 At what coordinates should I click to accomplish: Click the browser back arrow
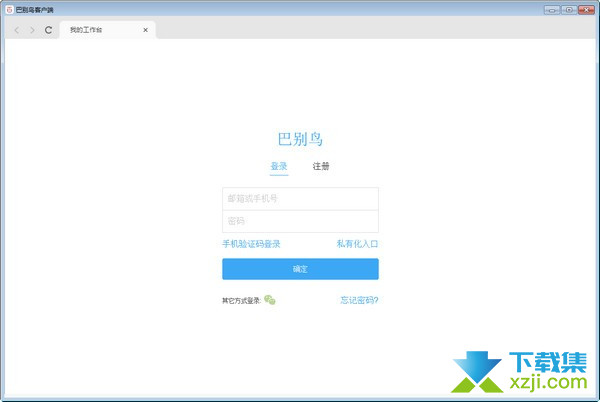[17, 30]
